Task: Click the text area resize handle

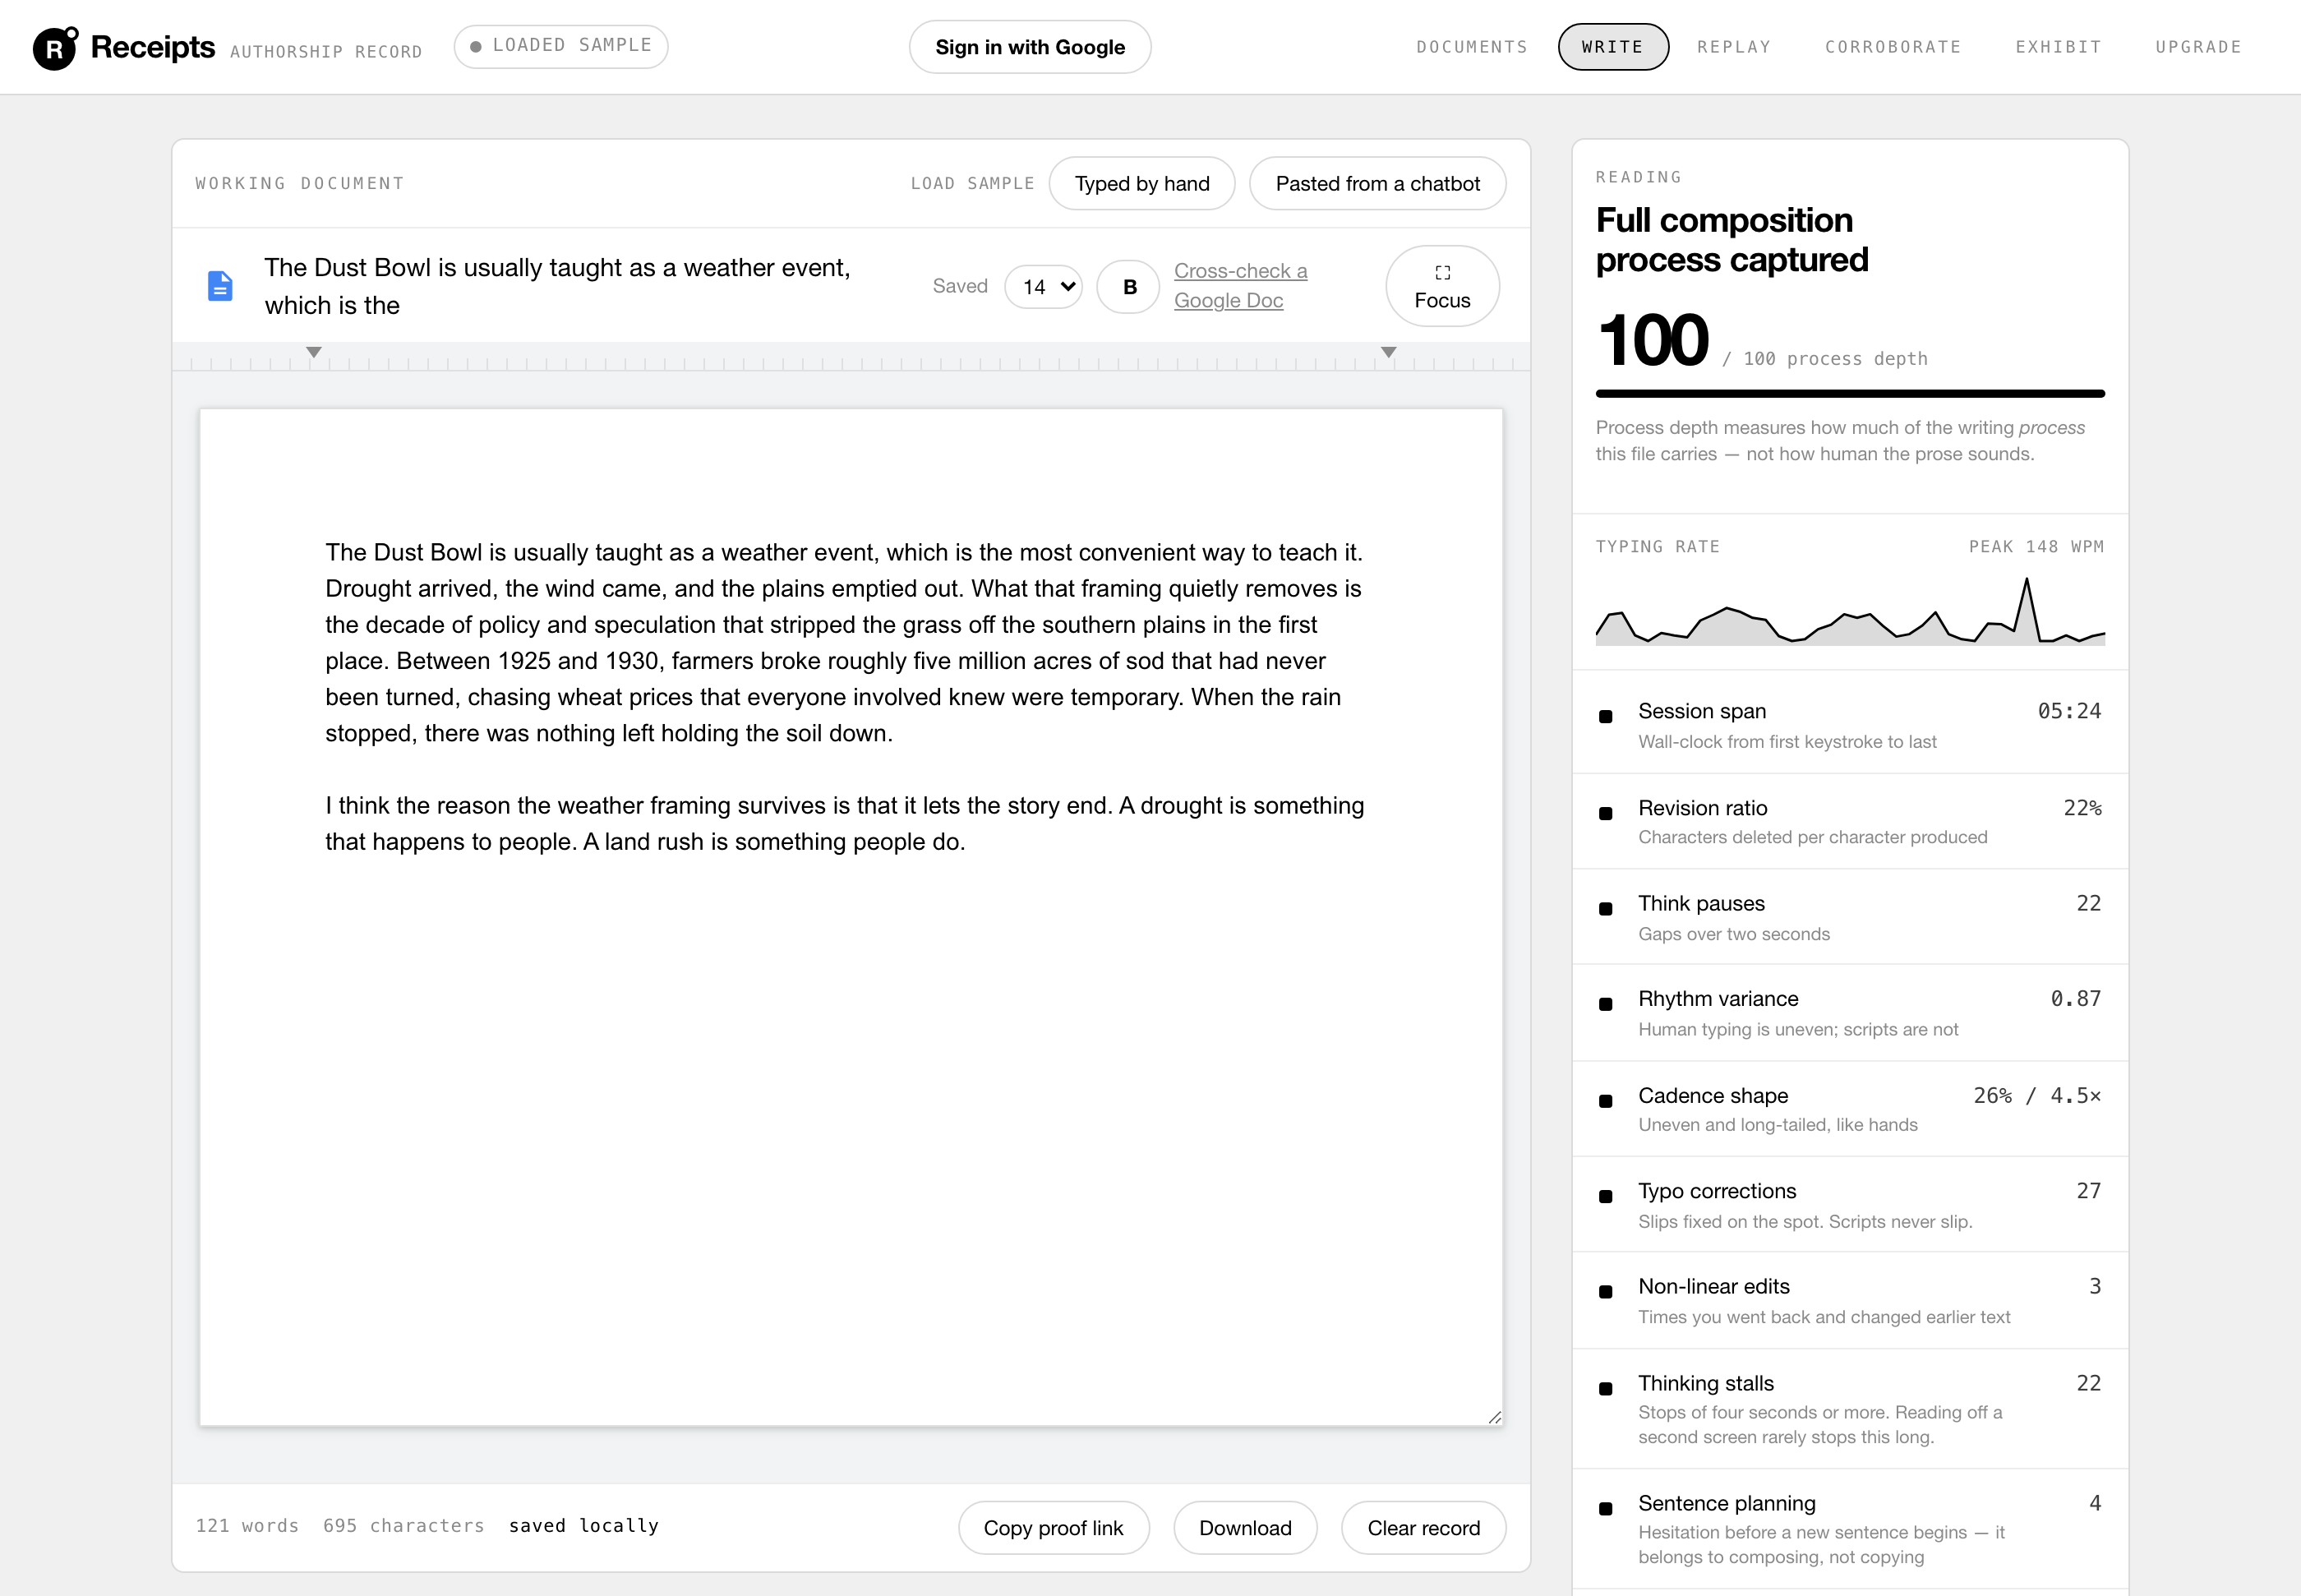Action: click(x=1494, y=1417)
